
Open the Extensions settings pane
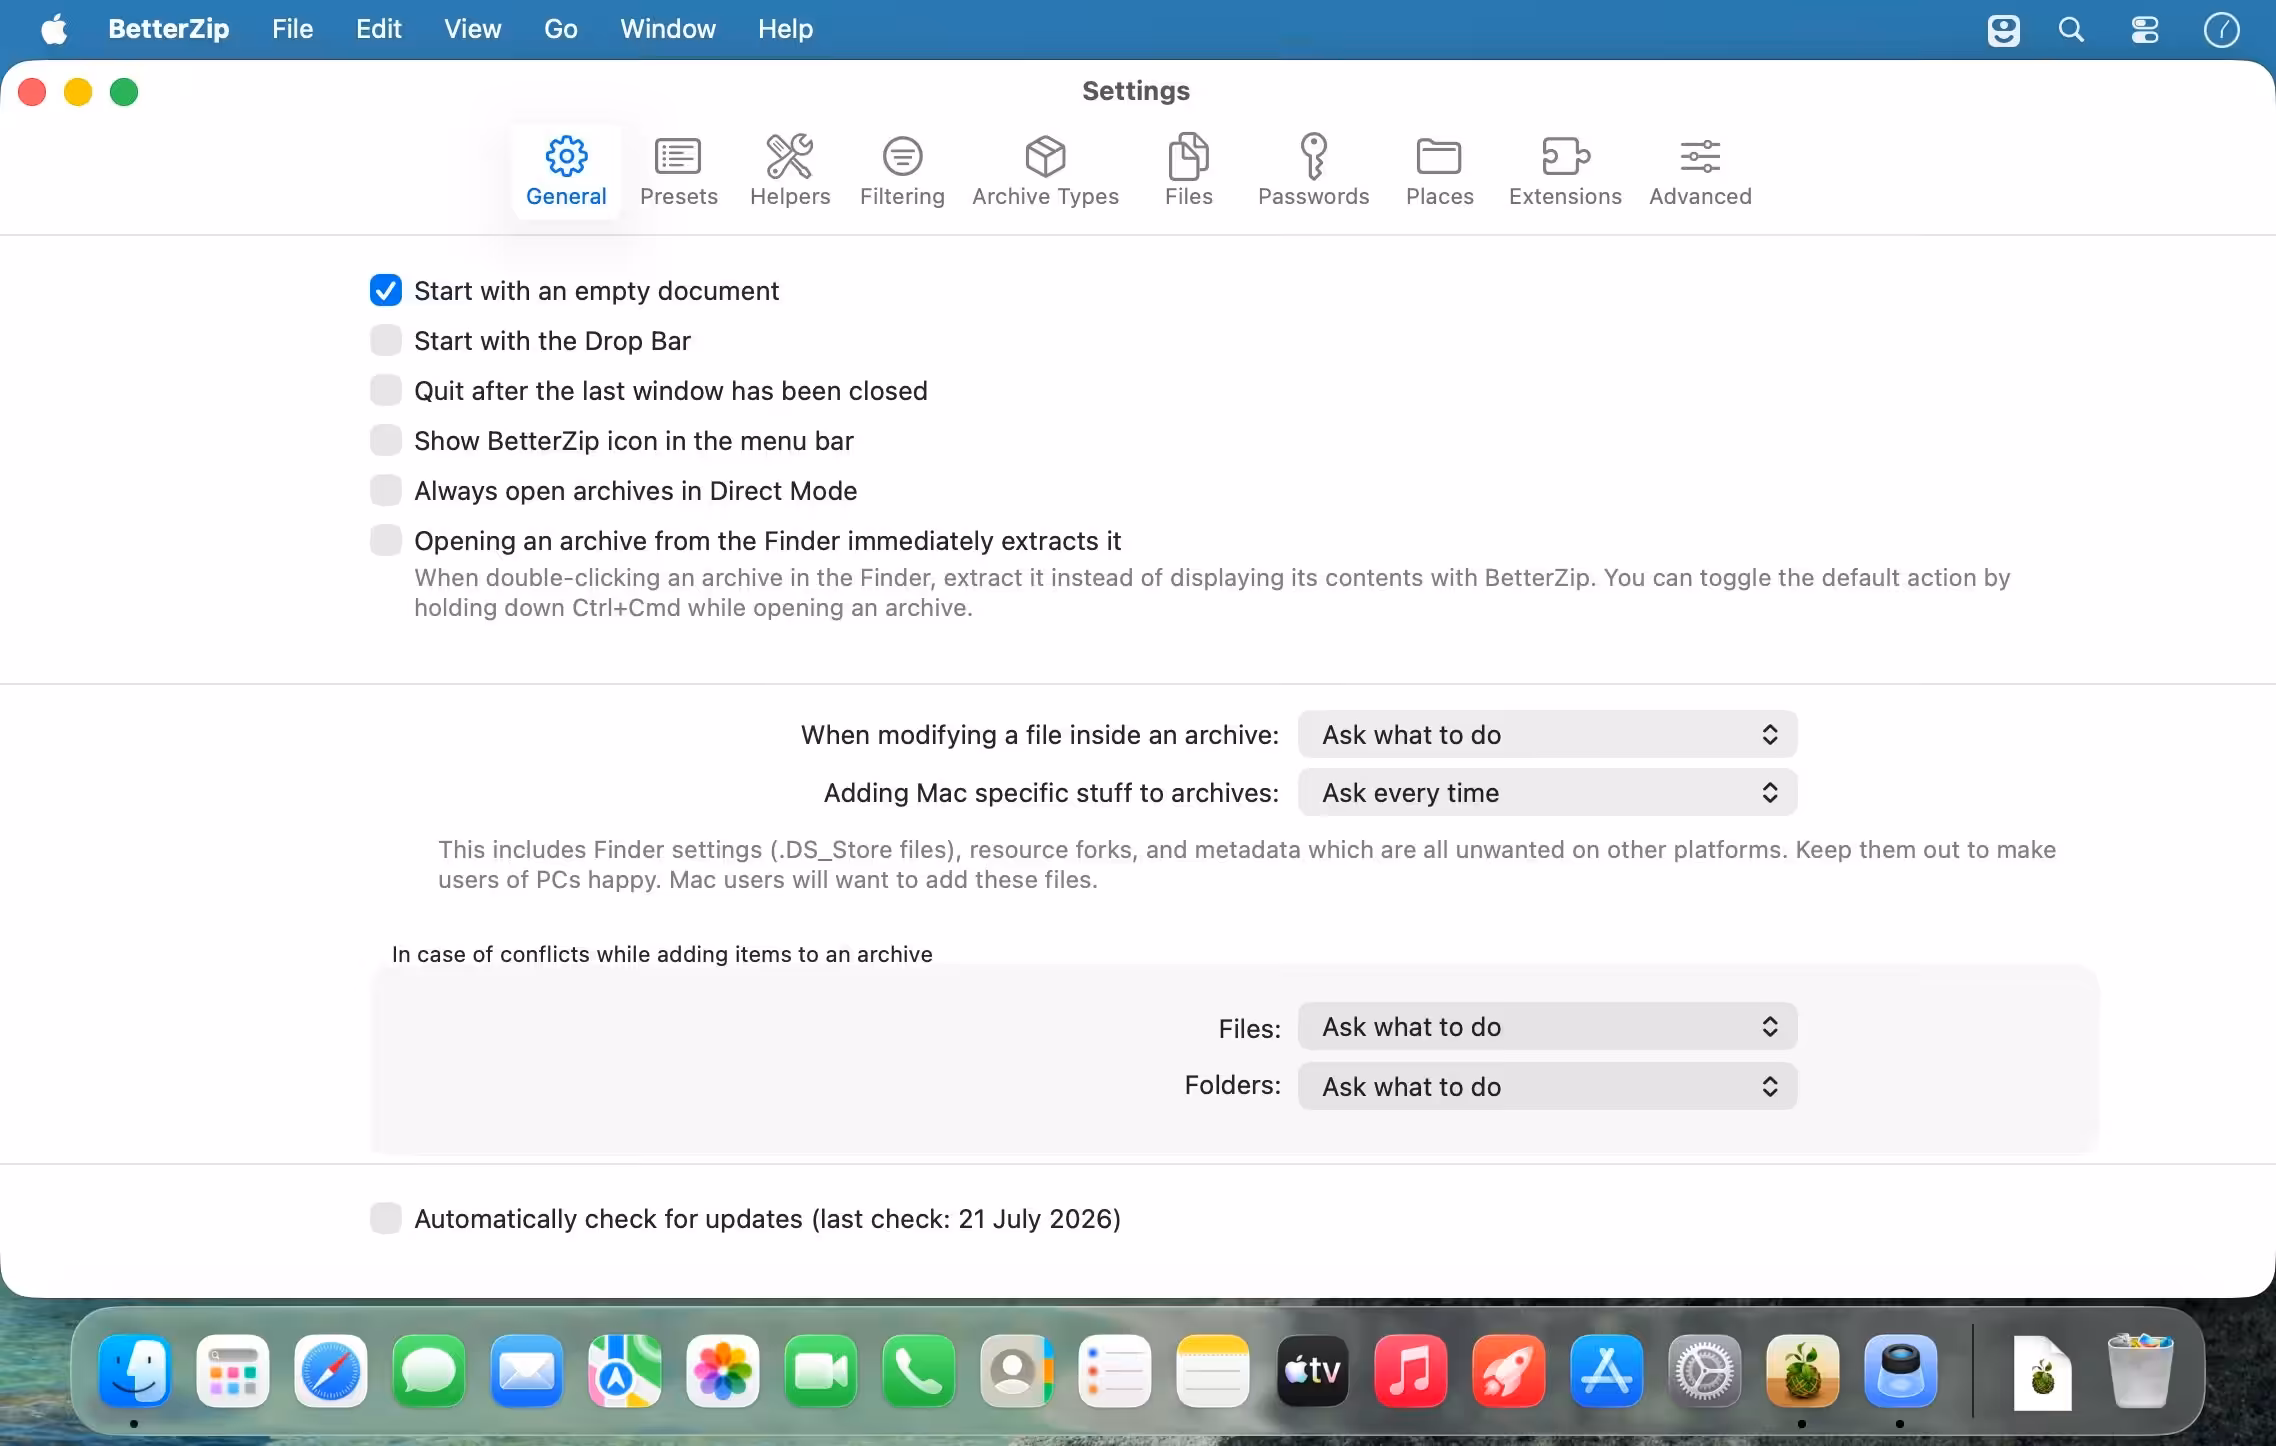[x=1565, y=171]
